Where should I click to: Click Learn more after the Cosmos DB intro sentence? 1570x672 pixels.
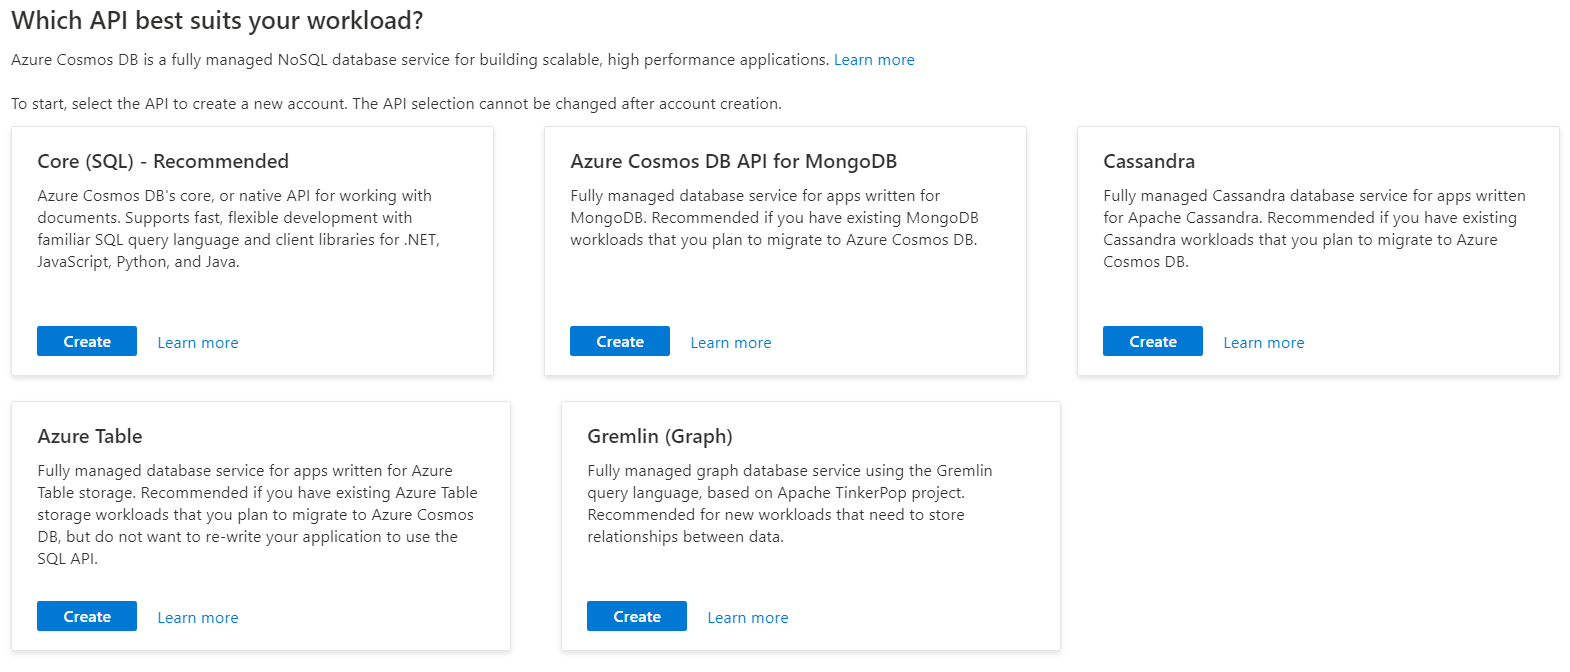coord(874,60)
